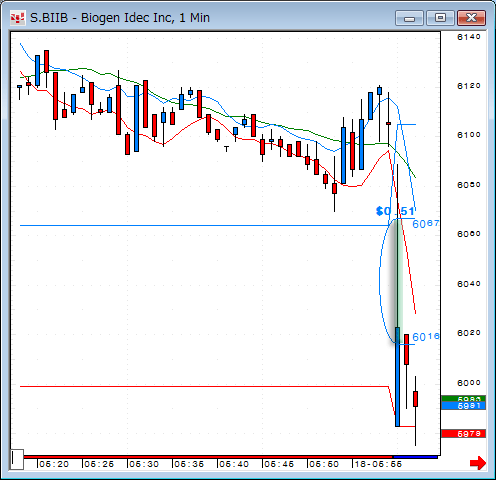
Task: Click the 6140 price axis label
Action: [x=469, y=37]
